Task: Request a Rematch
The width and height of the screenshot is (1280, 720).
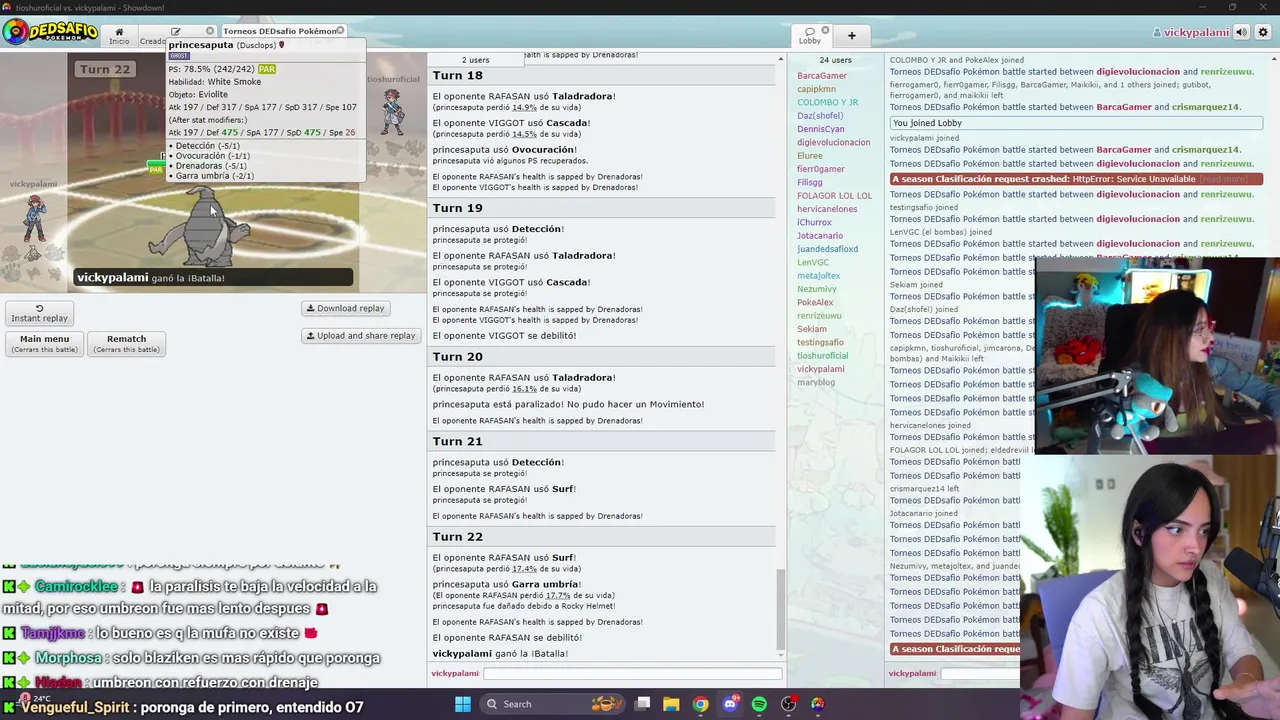Action: (126, 343)
